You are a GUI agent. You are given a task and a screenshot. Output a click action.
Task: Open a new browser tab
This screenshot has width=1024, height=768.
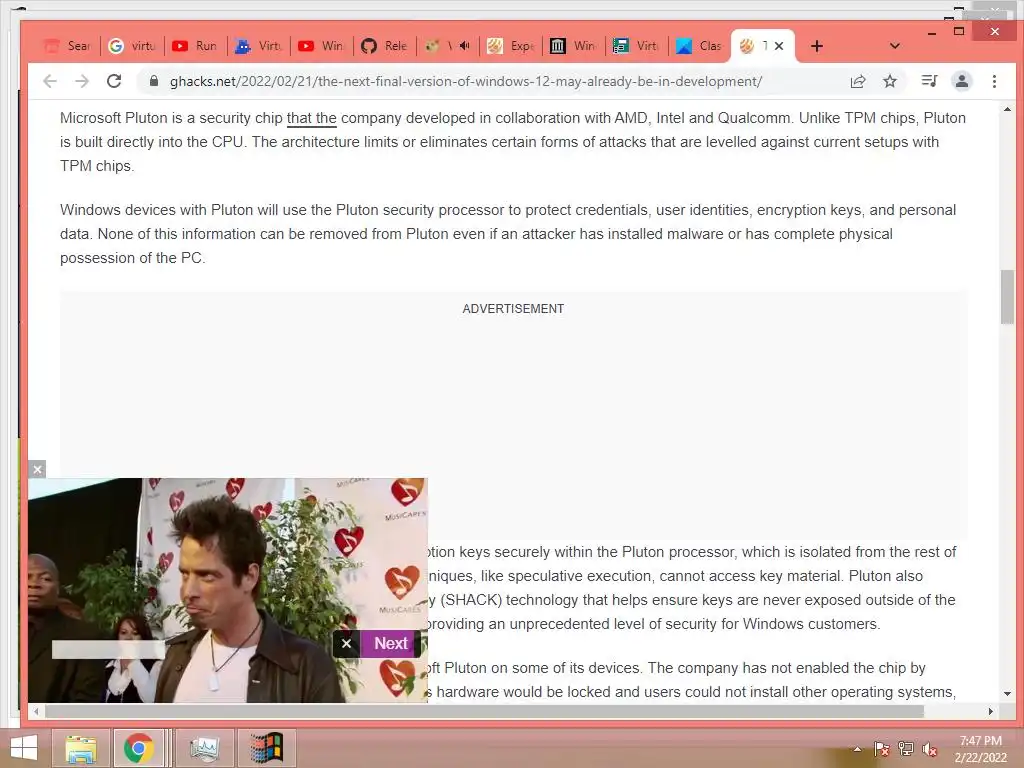816,46
